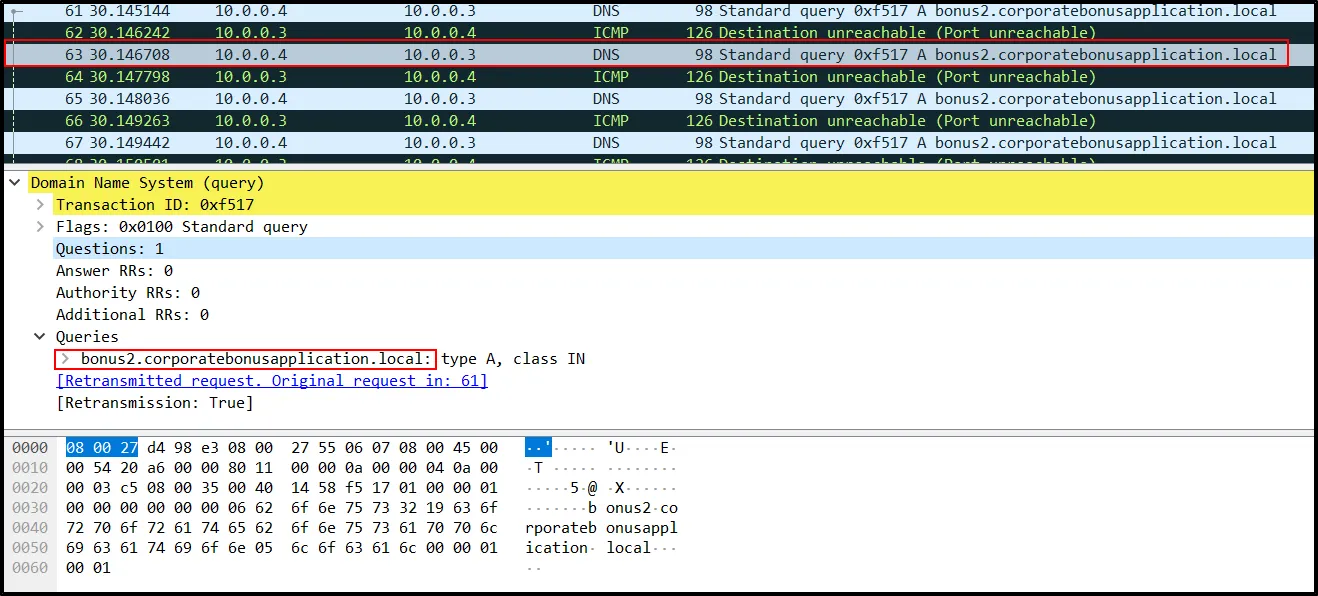This screenshot has height=596, width=1318.
Task: Expand the Transaction ID: 0xf517 field
Action: (40, 205)
